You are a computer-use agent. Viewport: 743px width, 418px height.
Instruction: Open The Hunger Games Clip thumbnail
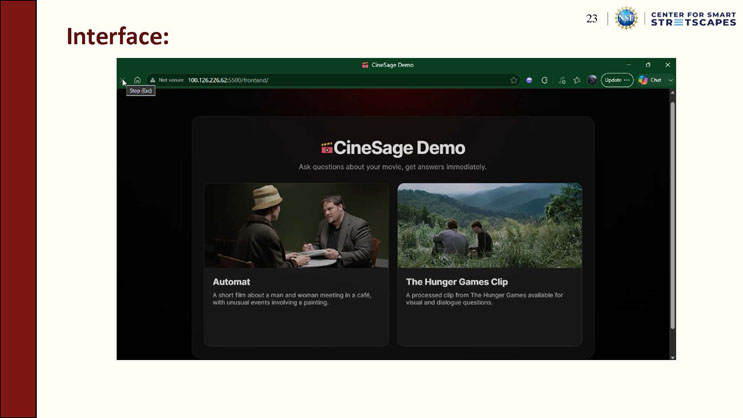(x=489, y=226)
